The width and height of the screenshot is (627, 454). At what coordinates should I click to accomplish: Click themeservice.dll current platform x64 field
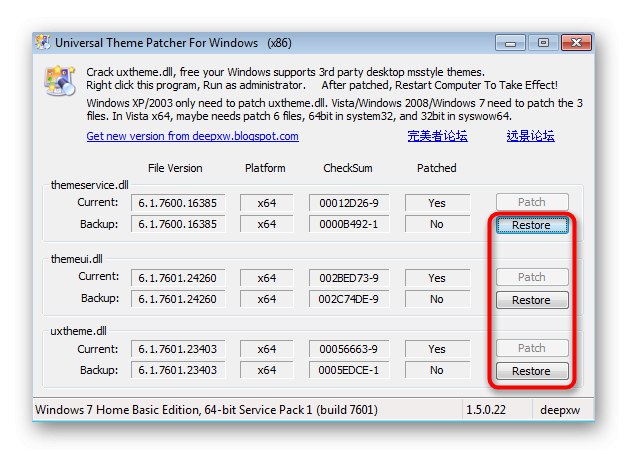click(x=267, y=203)
